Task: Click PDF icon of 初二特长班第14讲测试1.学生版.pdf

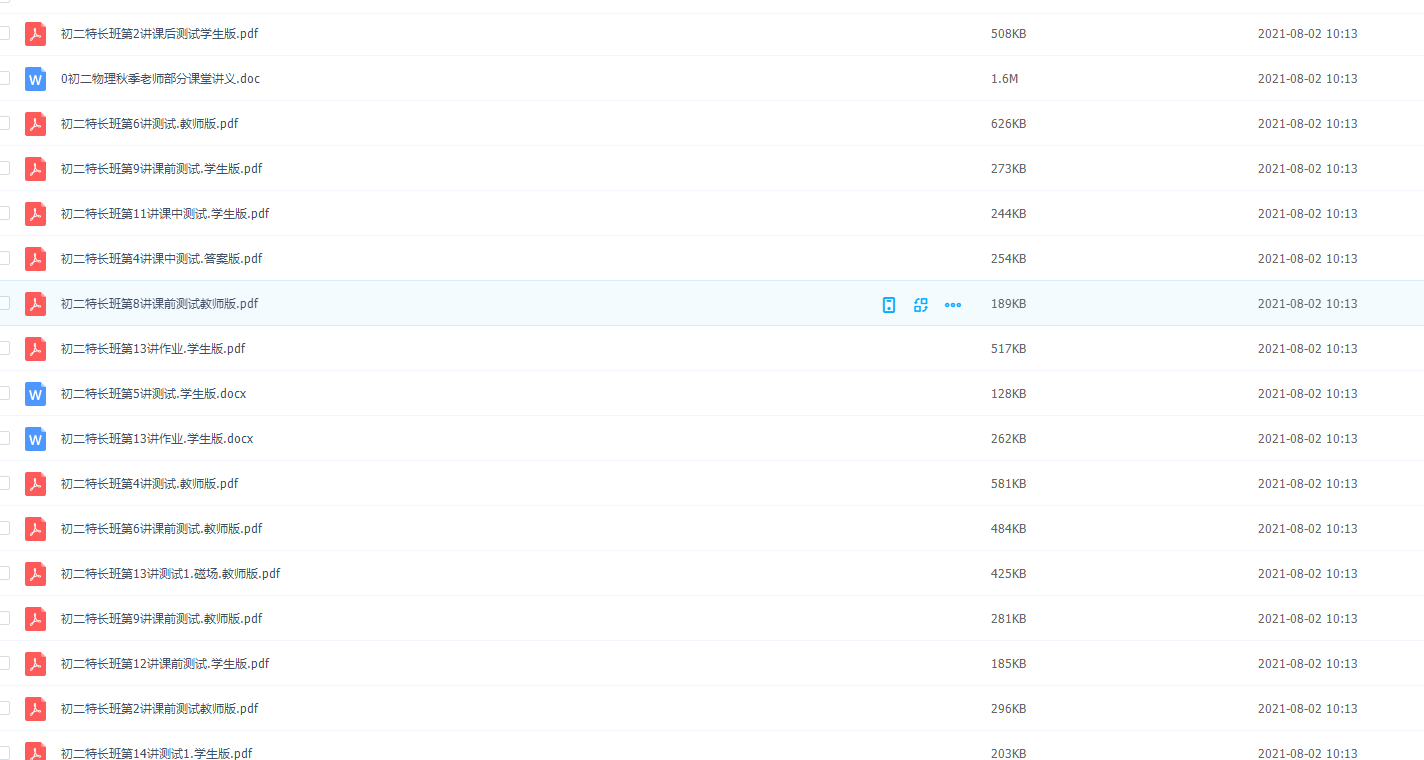Action: point(36,752)
